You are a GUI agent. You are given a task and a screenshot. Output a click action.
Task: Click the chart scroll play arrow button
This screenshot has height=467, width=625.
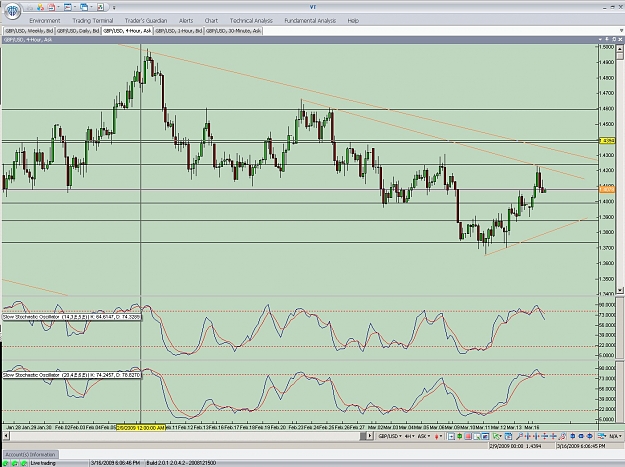coord(369,436)
